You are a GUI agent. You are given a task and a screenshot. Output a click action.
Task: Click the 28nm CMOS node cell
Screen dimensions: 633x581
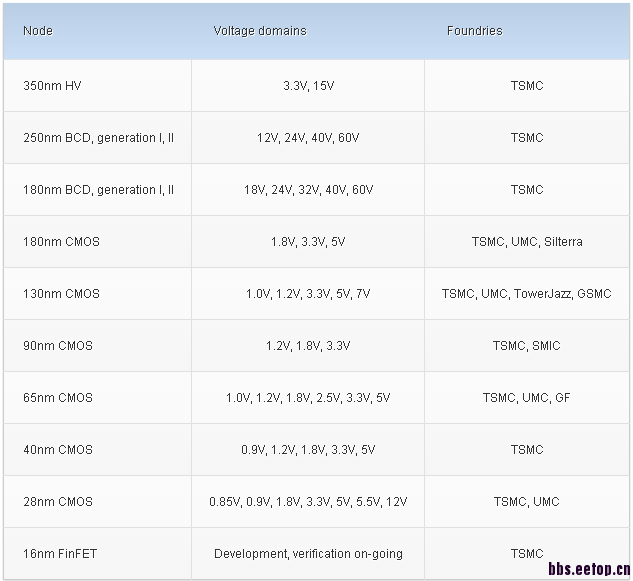58,502
